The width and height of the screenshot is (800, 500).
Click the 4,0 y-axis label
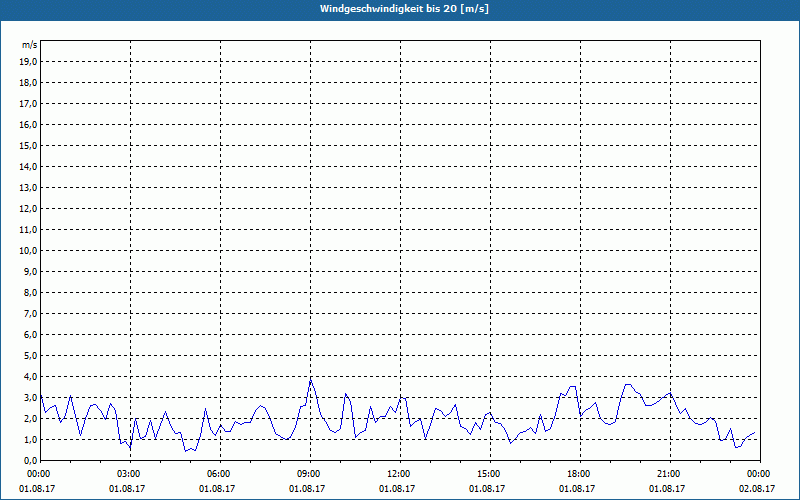[x=31, y=377]
